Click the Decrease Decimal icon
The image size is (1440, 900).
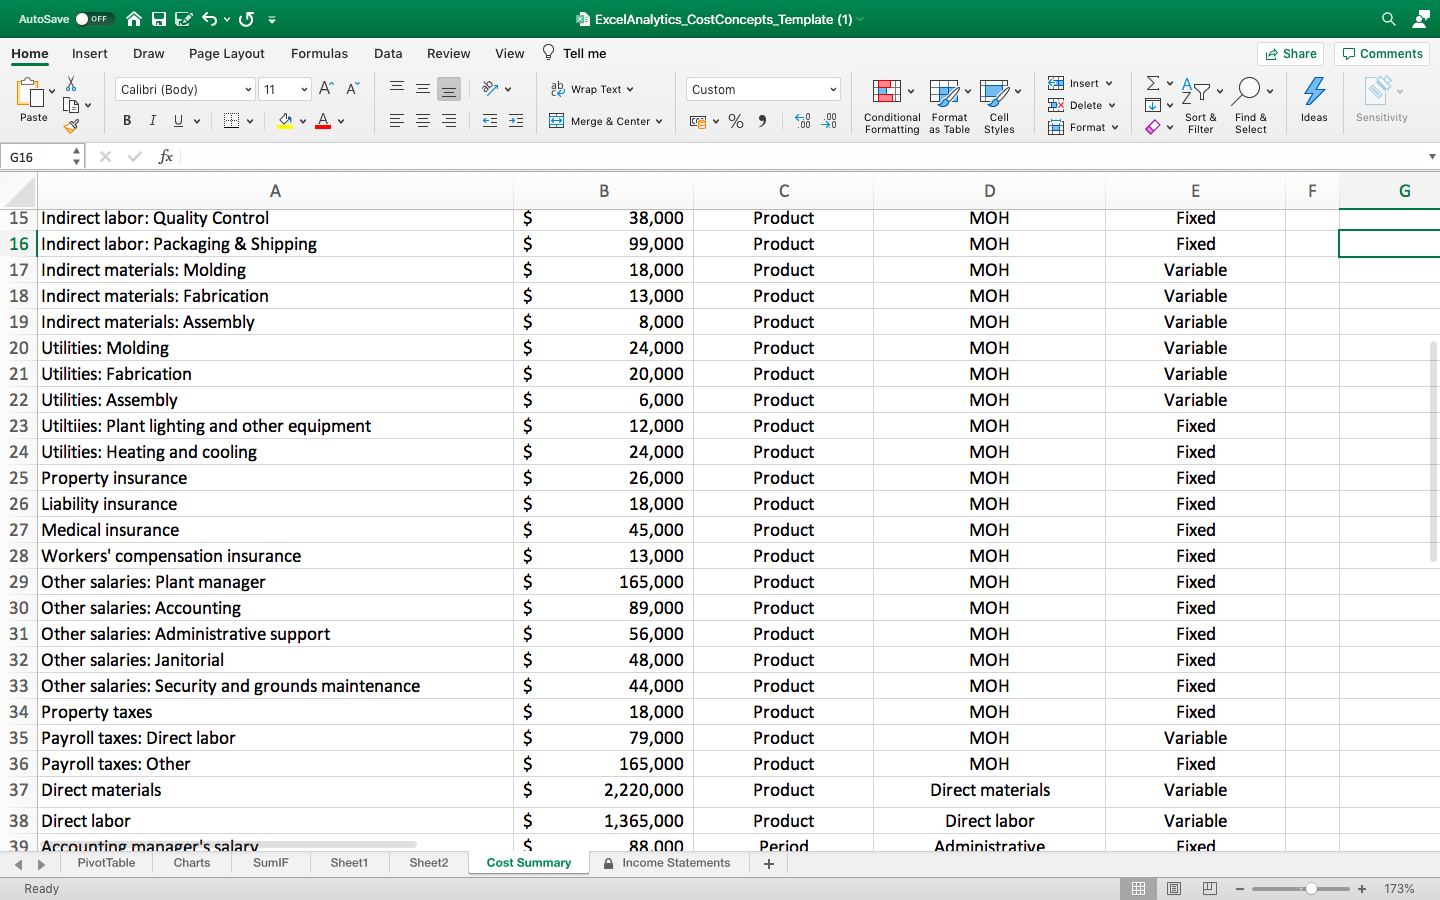tap(829, 121)
